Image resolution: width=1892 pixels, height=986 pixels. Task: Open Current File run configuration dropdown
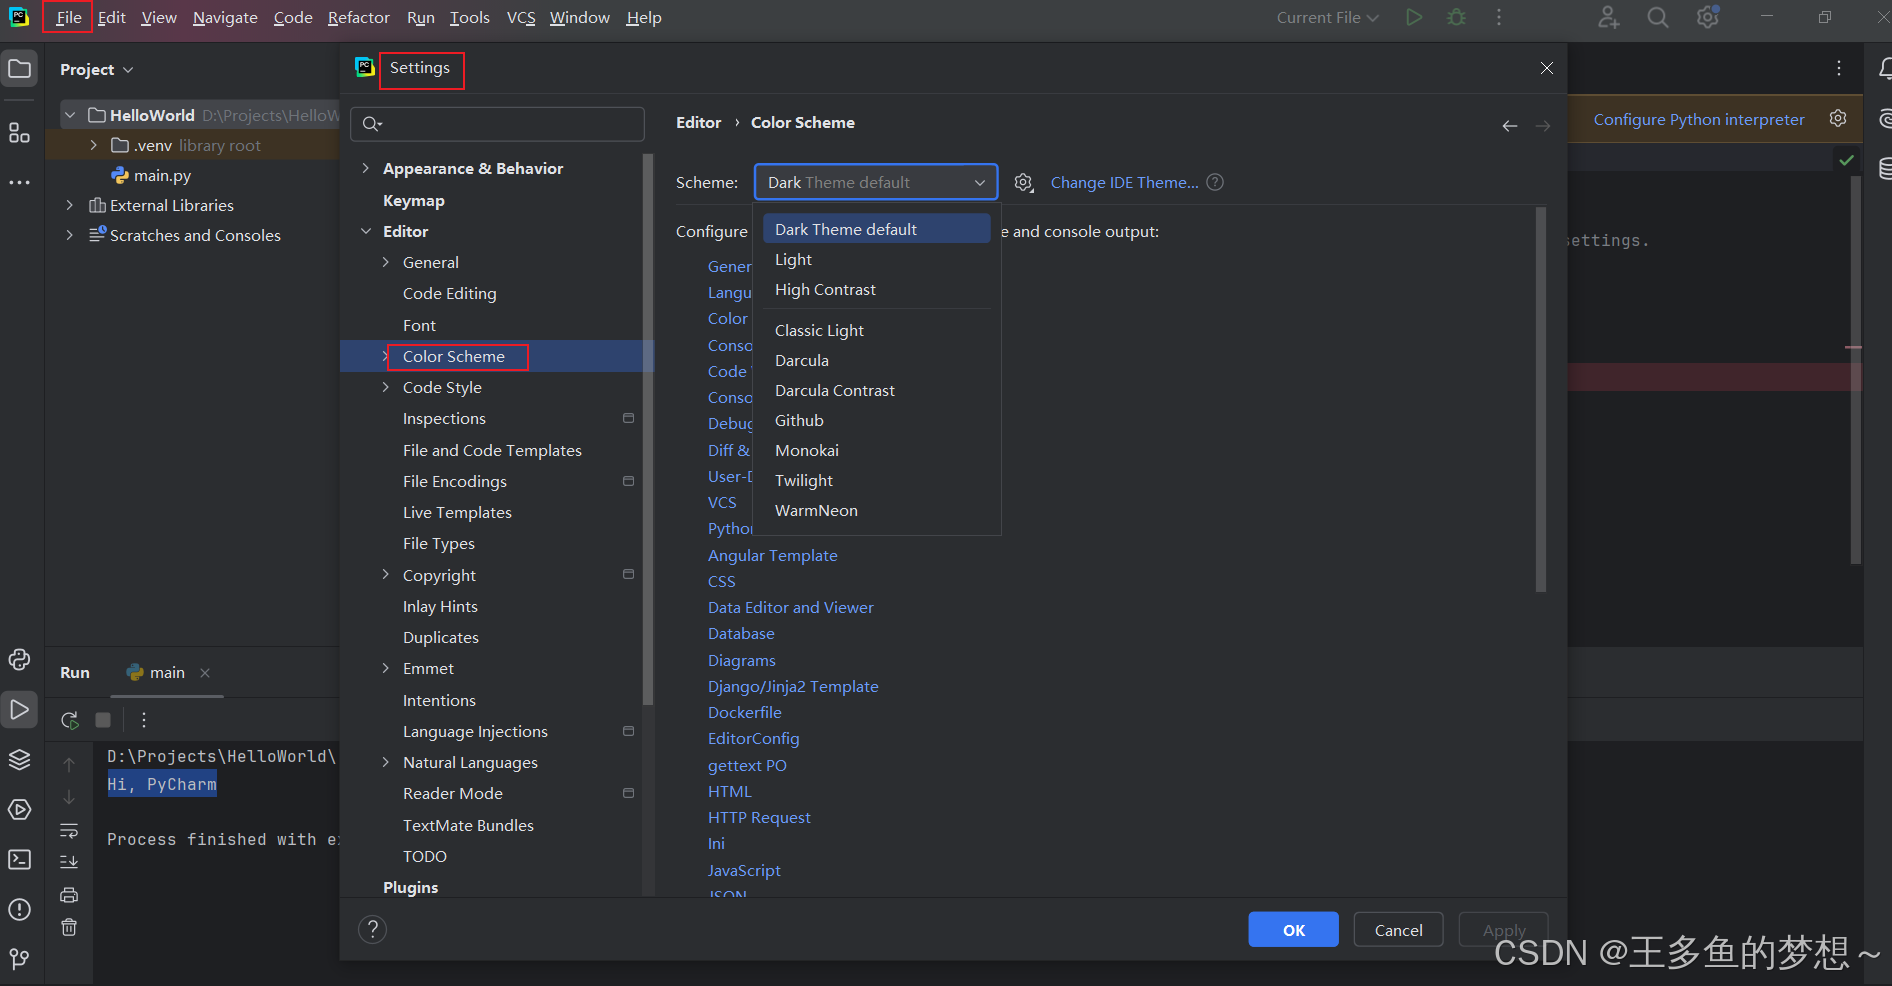click(x=1327, y=17)
